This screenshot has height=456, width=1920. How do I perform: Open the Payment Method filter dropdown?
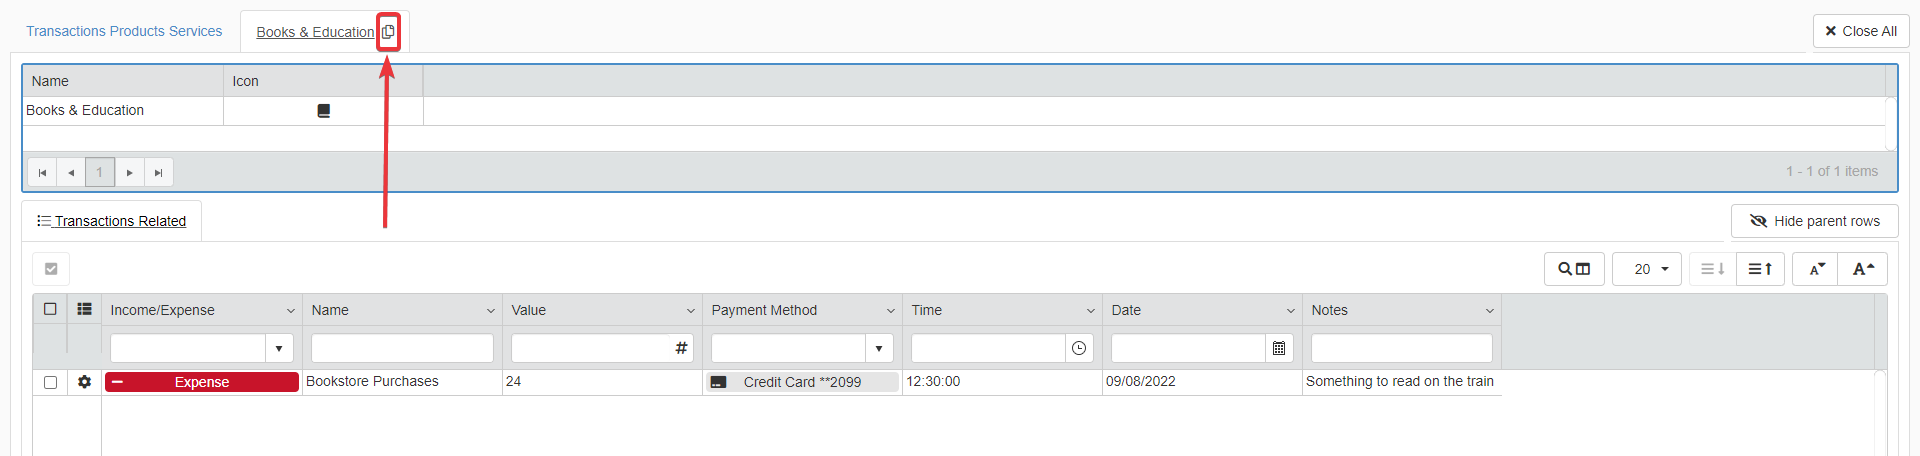point(879,348)
